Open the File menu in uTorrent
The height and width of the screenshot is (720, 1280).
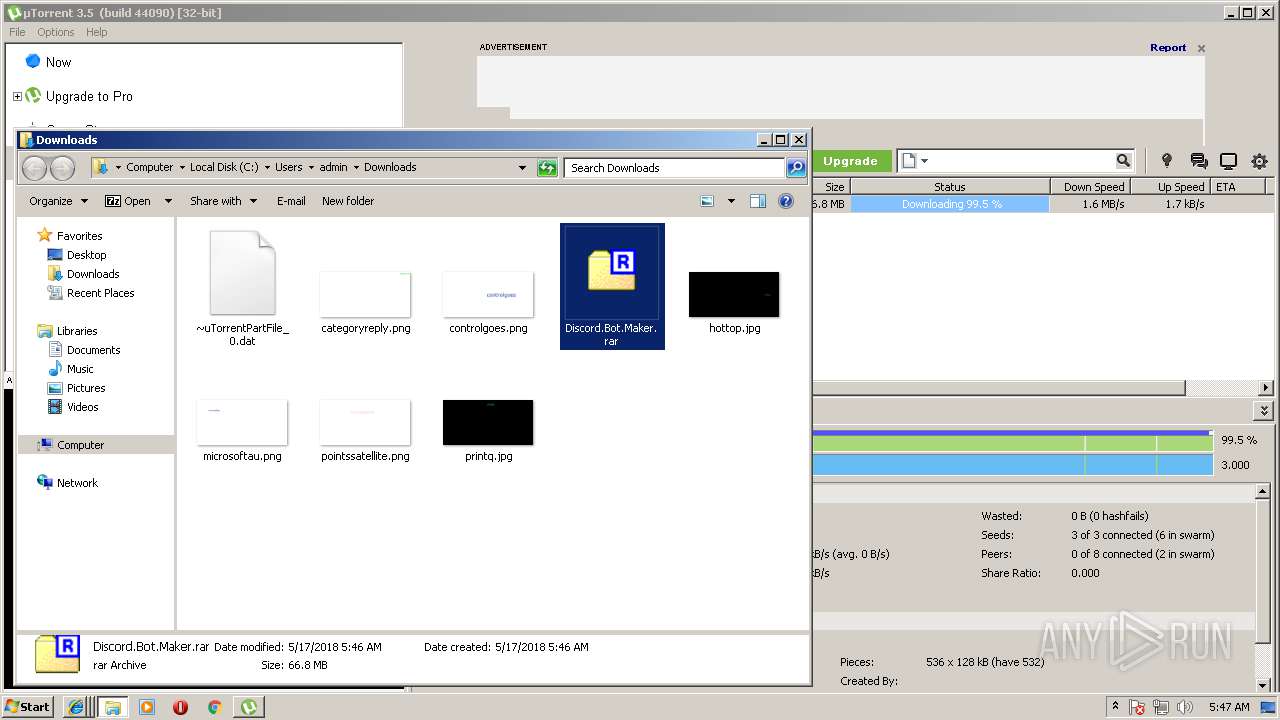(17, 32)
